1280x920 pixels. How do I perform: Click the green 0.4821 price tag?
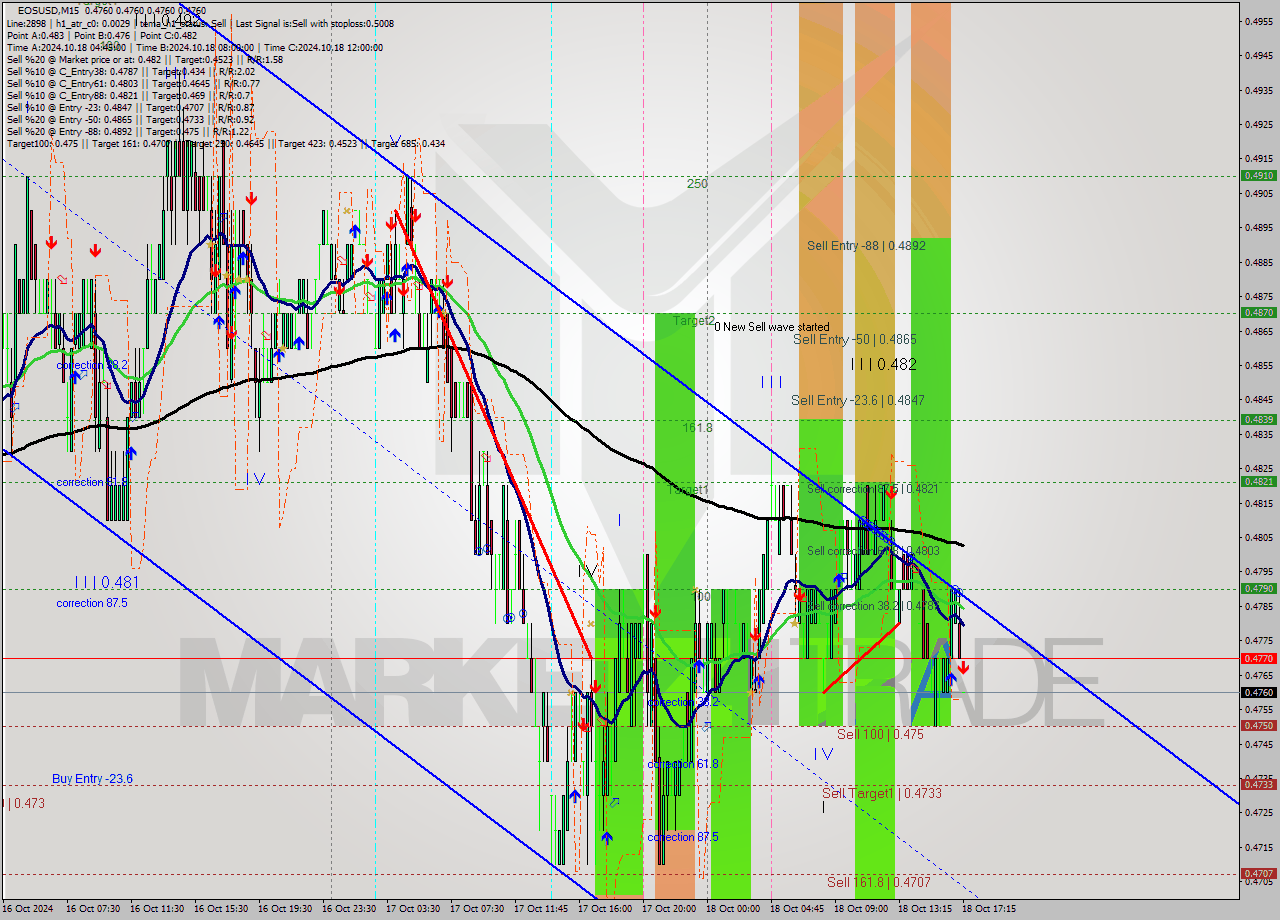point(1258,481)
